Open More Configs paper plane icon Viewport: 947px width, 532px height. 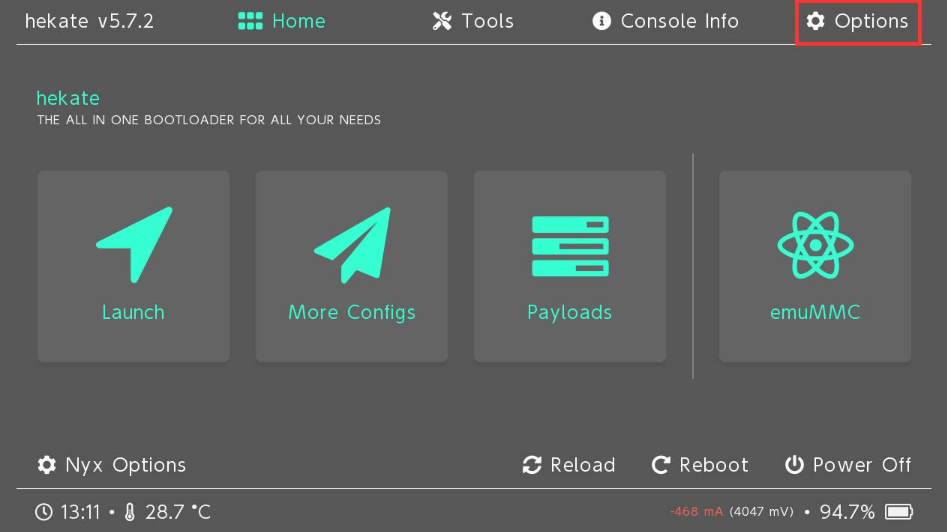click(352, 244)
